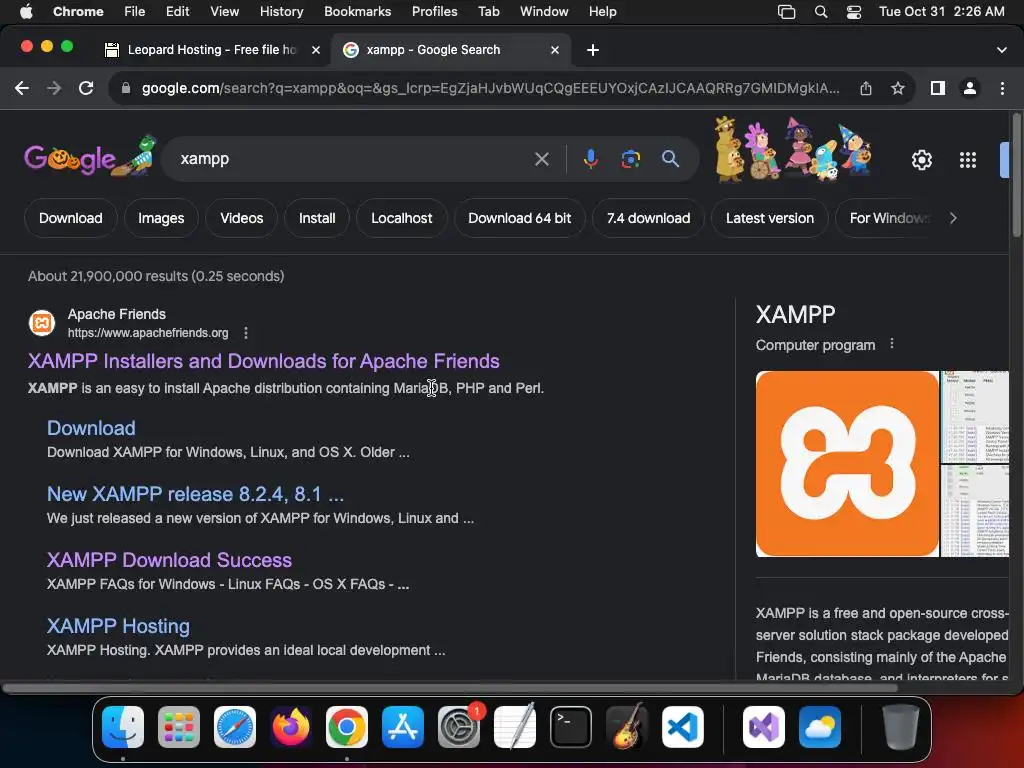
Task: Open XAMPP Installers and Downloads result
Action: pyautogui.click(x=264, y=361)
